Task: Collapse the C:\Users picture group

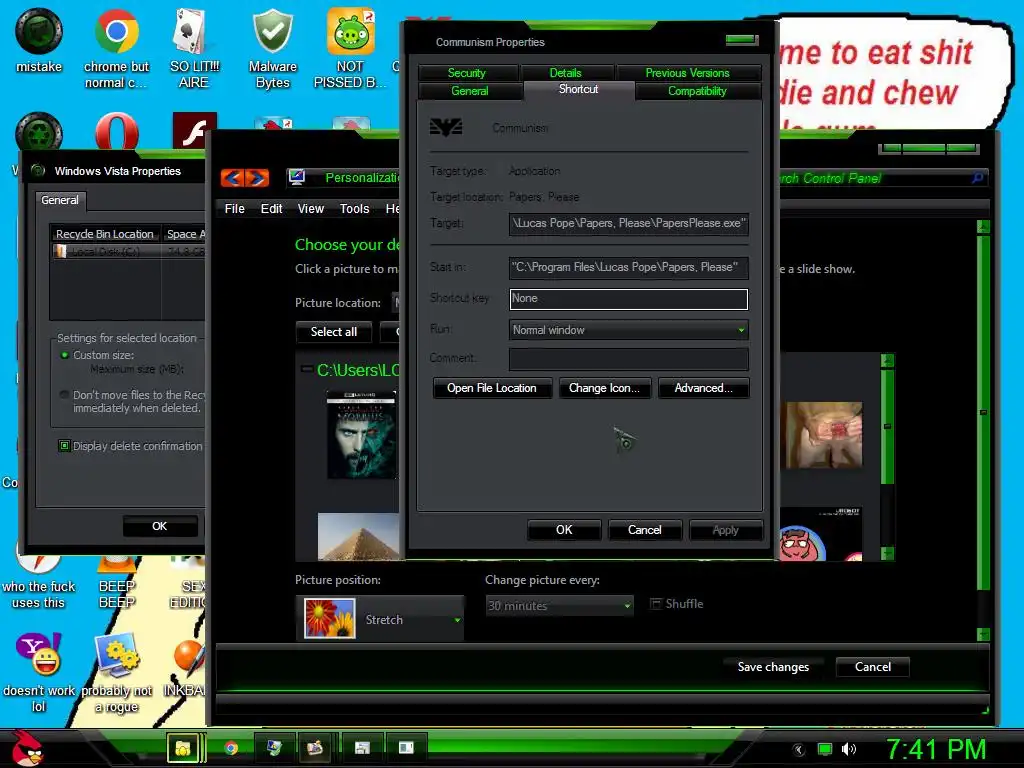Action: tap(306, 369)
